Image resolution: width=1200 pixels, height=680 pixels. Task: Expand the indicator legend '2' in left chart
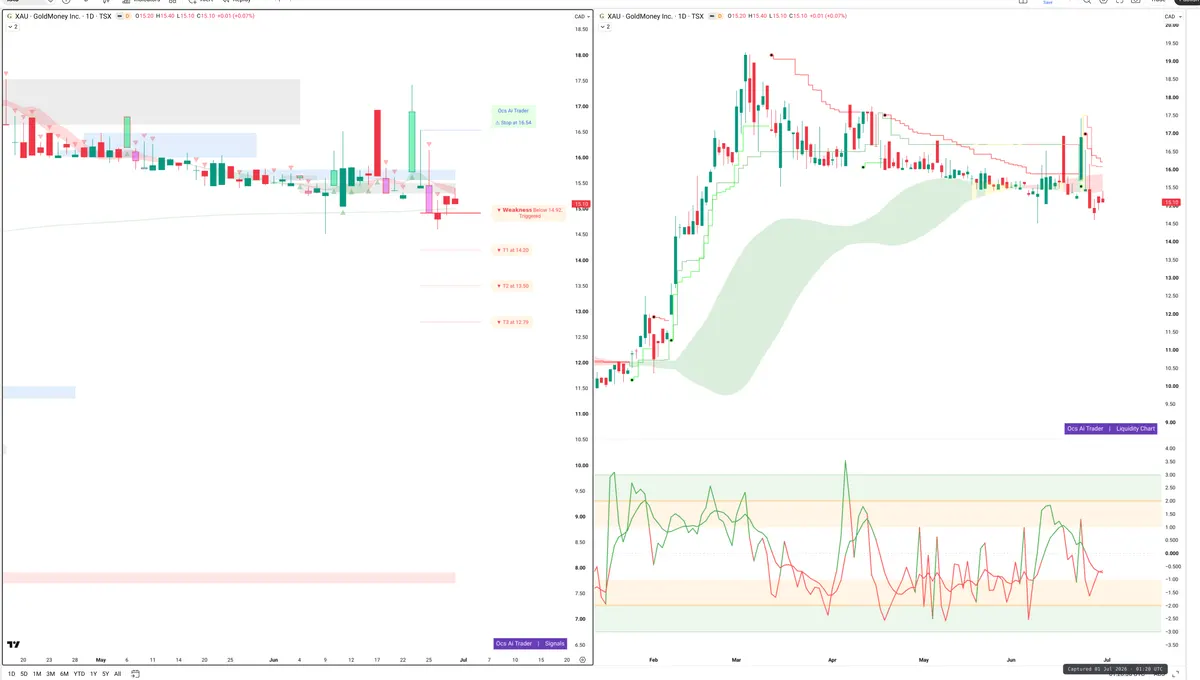pos(13,27)
